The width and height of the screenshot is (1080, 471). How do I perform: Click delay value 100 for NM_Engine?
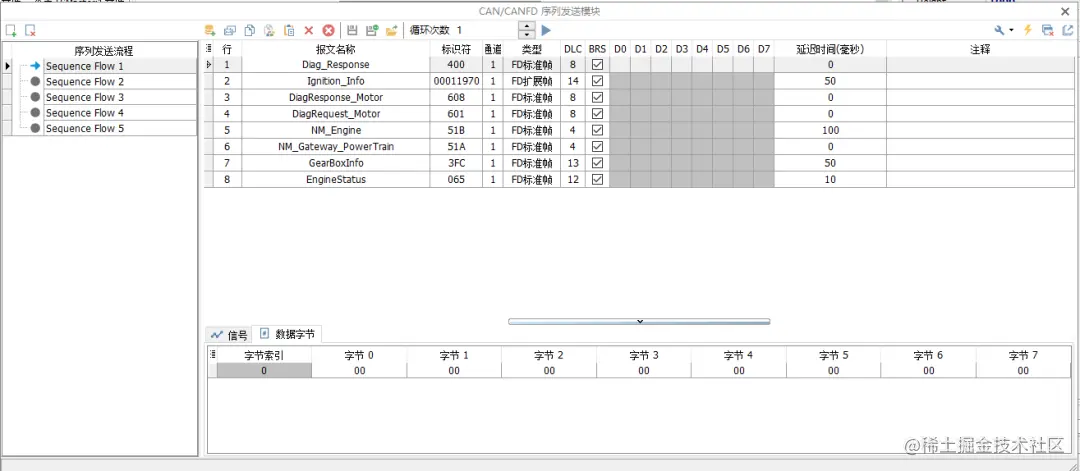830,130
